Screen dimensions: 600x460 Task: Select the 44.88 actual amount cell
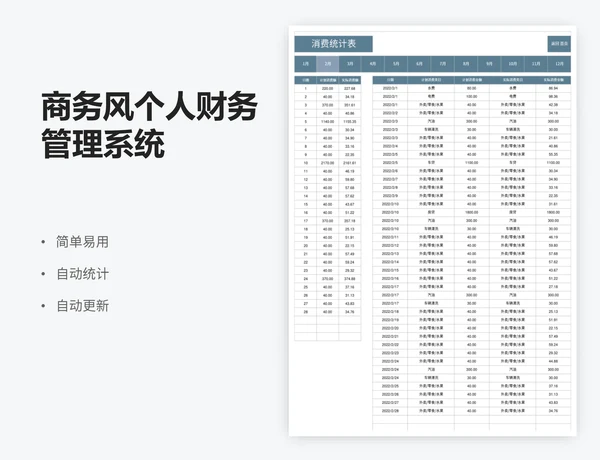click(x=553, y=361)
